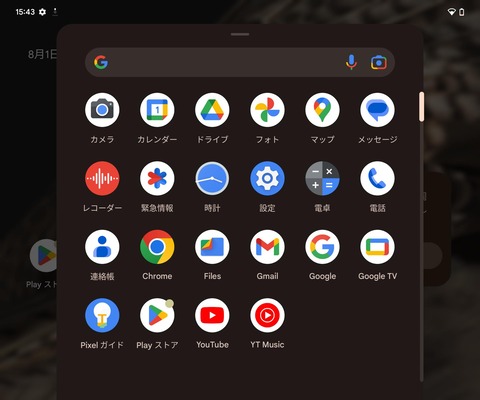Open the 緊急情報 emergency info app

click(157, 178)
